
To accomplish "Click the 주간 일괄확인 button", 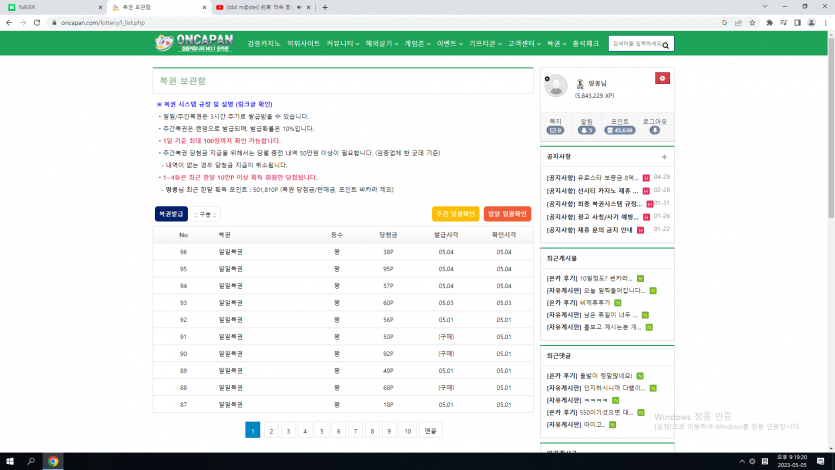I will 455,214.
